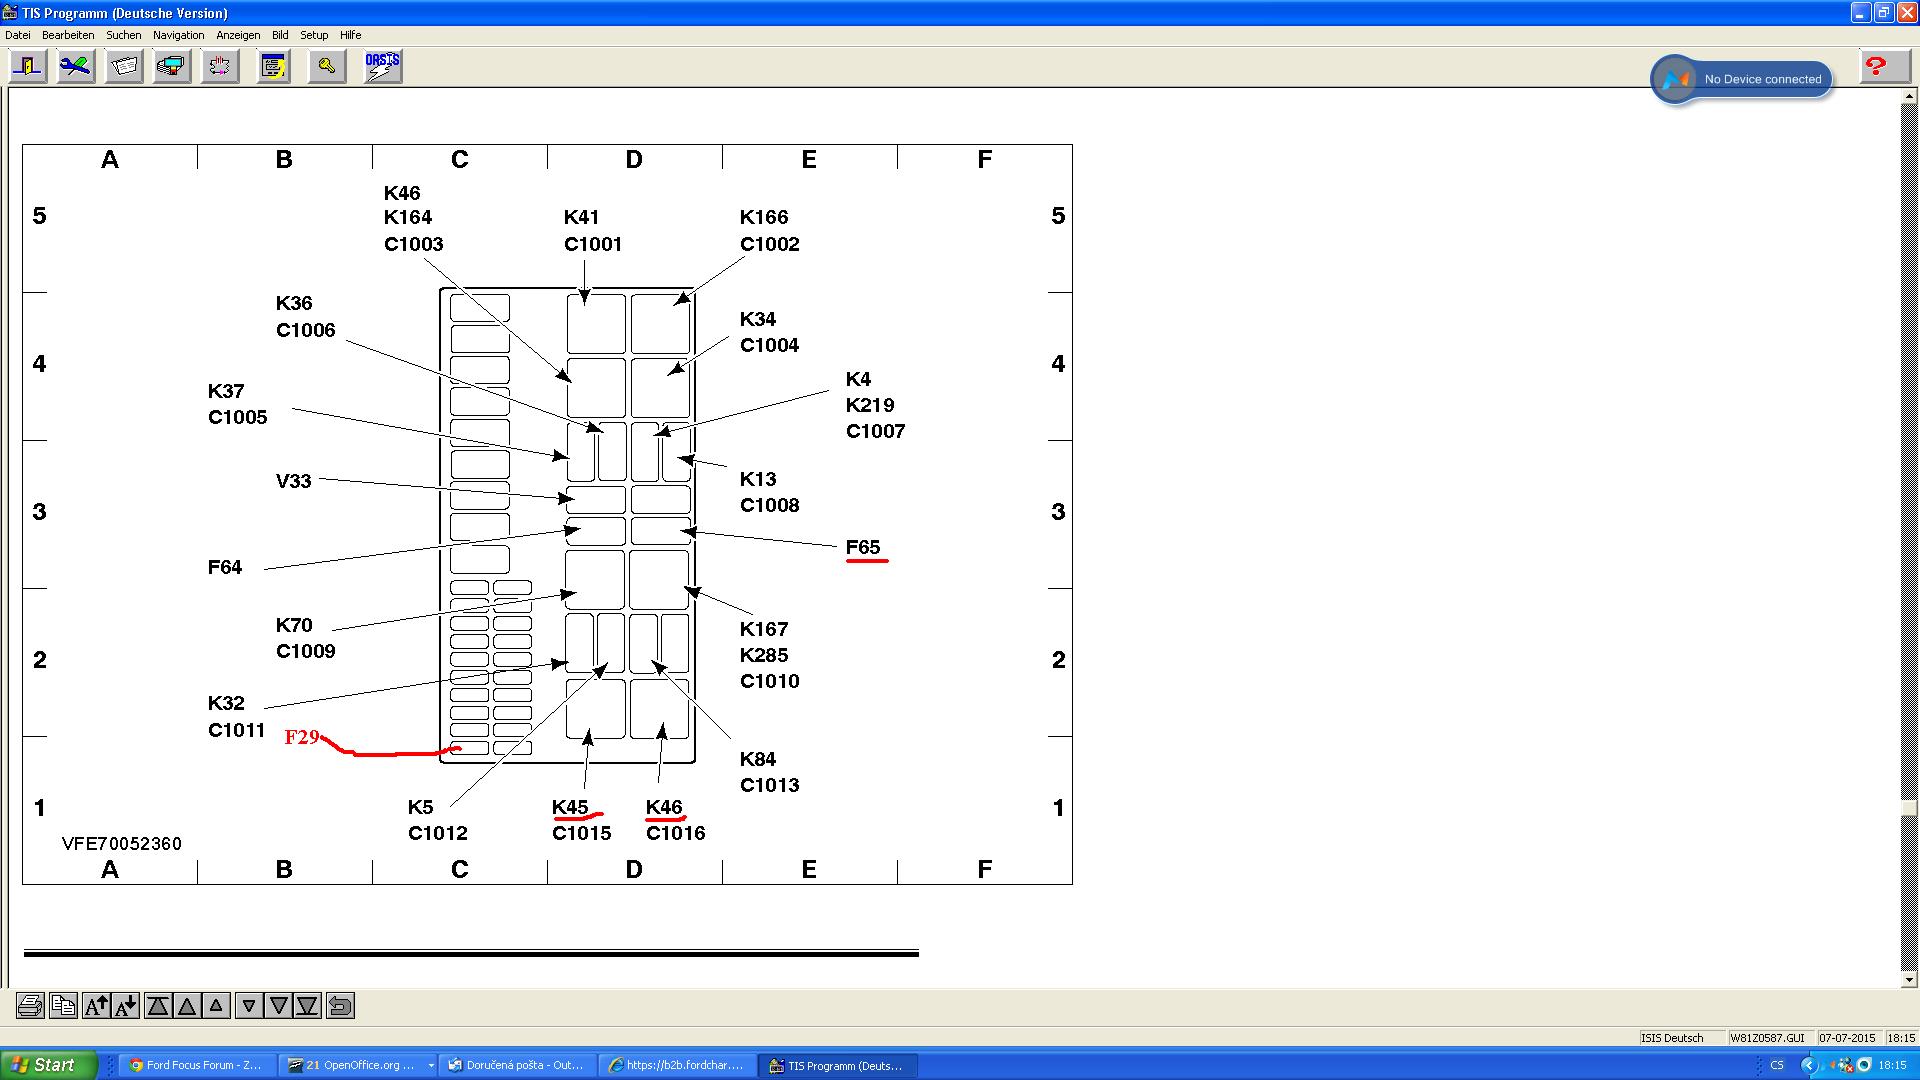Open the Navigation menu

(178, 35)
